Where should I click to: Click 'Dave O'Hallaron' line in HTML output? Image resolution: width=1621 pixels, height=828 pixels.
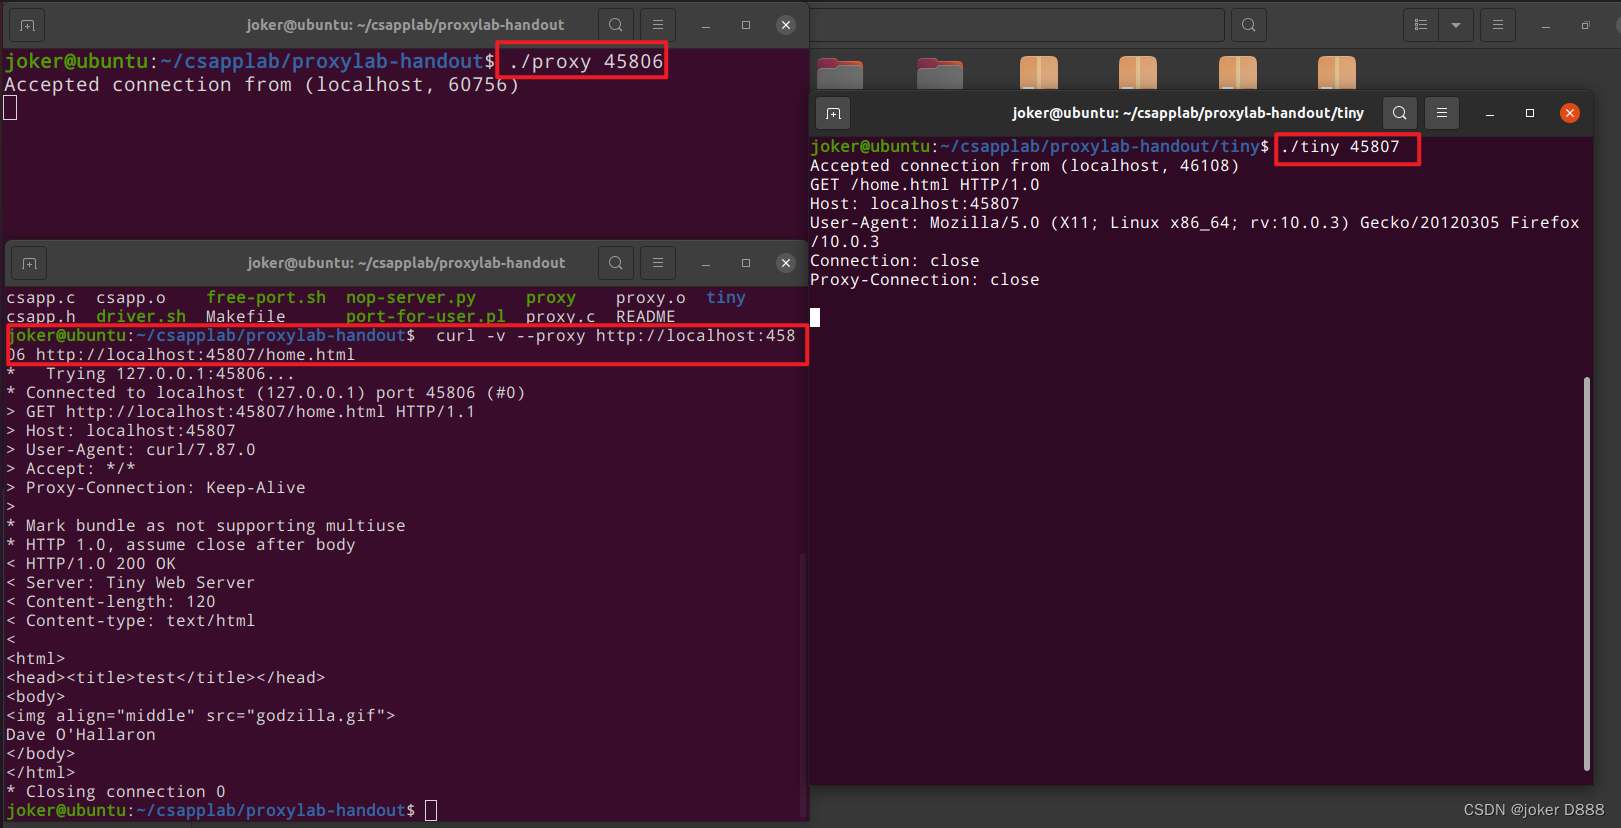(81, 735)
